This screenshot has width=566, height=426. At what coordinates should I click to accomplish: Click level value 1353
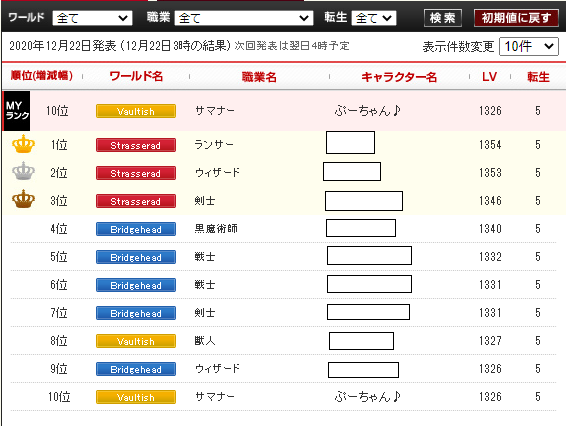(x=490, y=173)
